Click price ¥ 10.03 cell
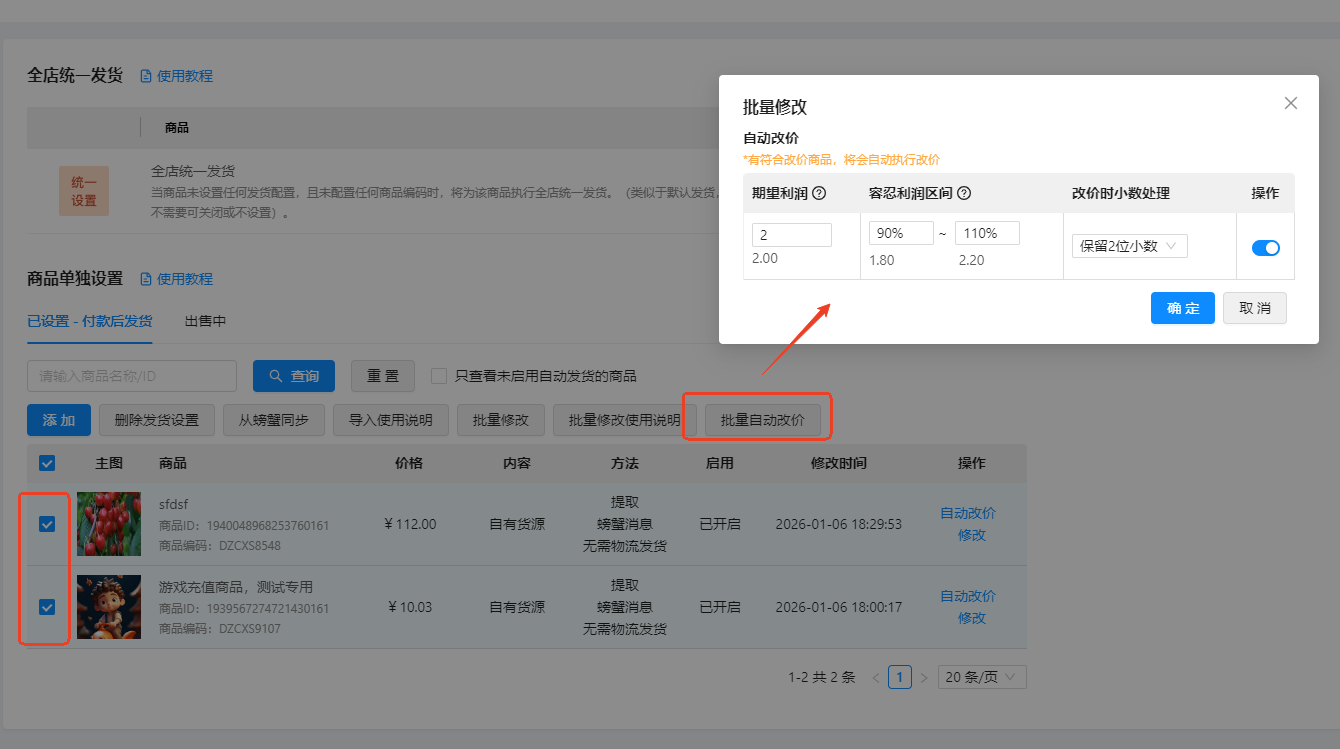1340x749 pixels. pyautogui.click(x=410, y=607)
